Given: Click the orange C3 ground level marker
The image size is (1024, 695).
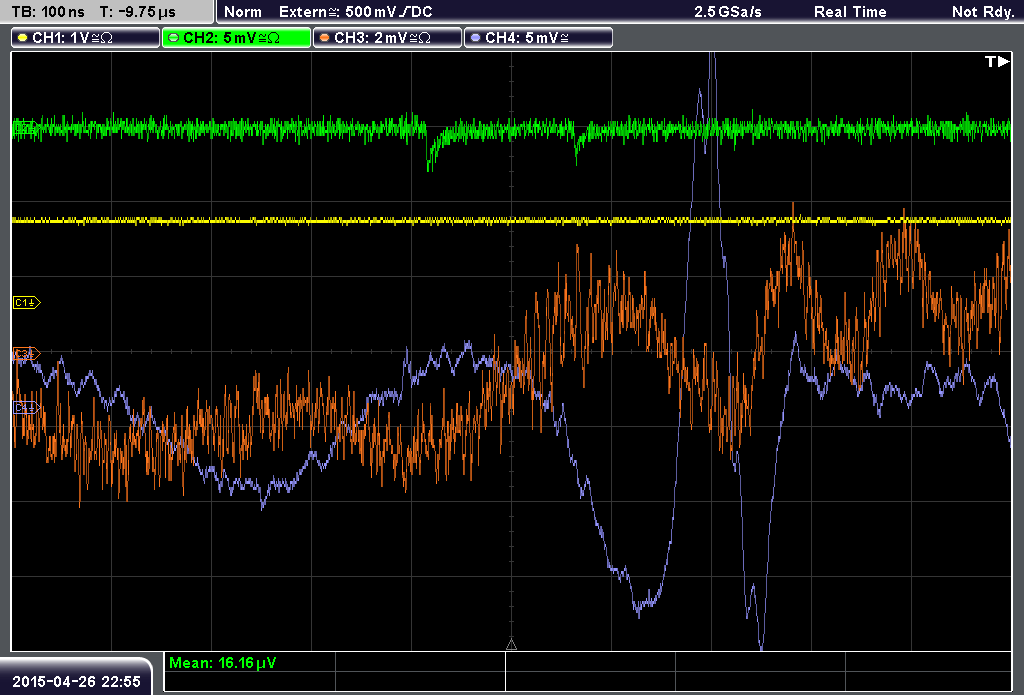Looking at the screenshot, I should (x=27, y=354).
